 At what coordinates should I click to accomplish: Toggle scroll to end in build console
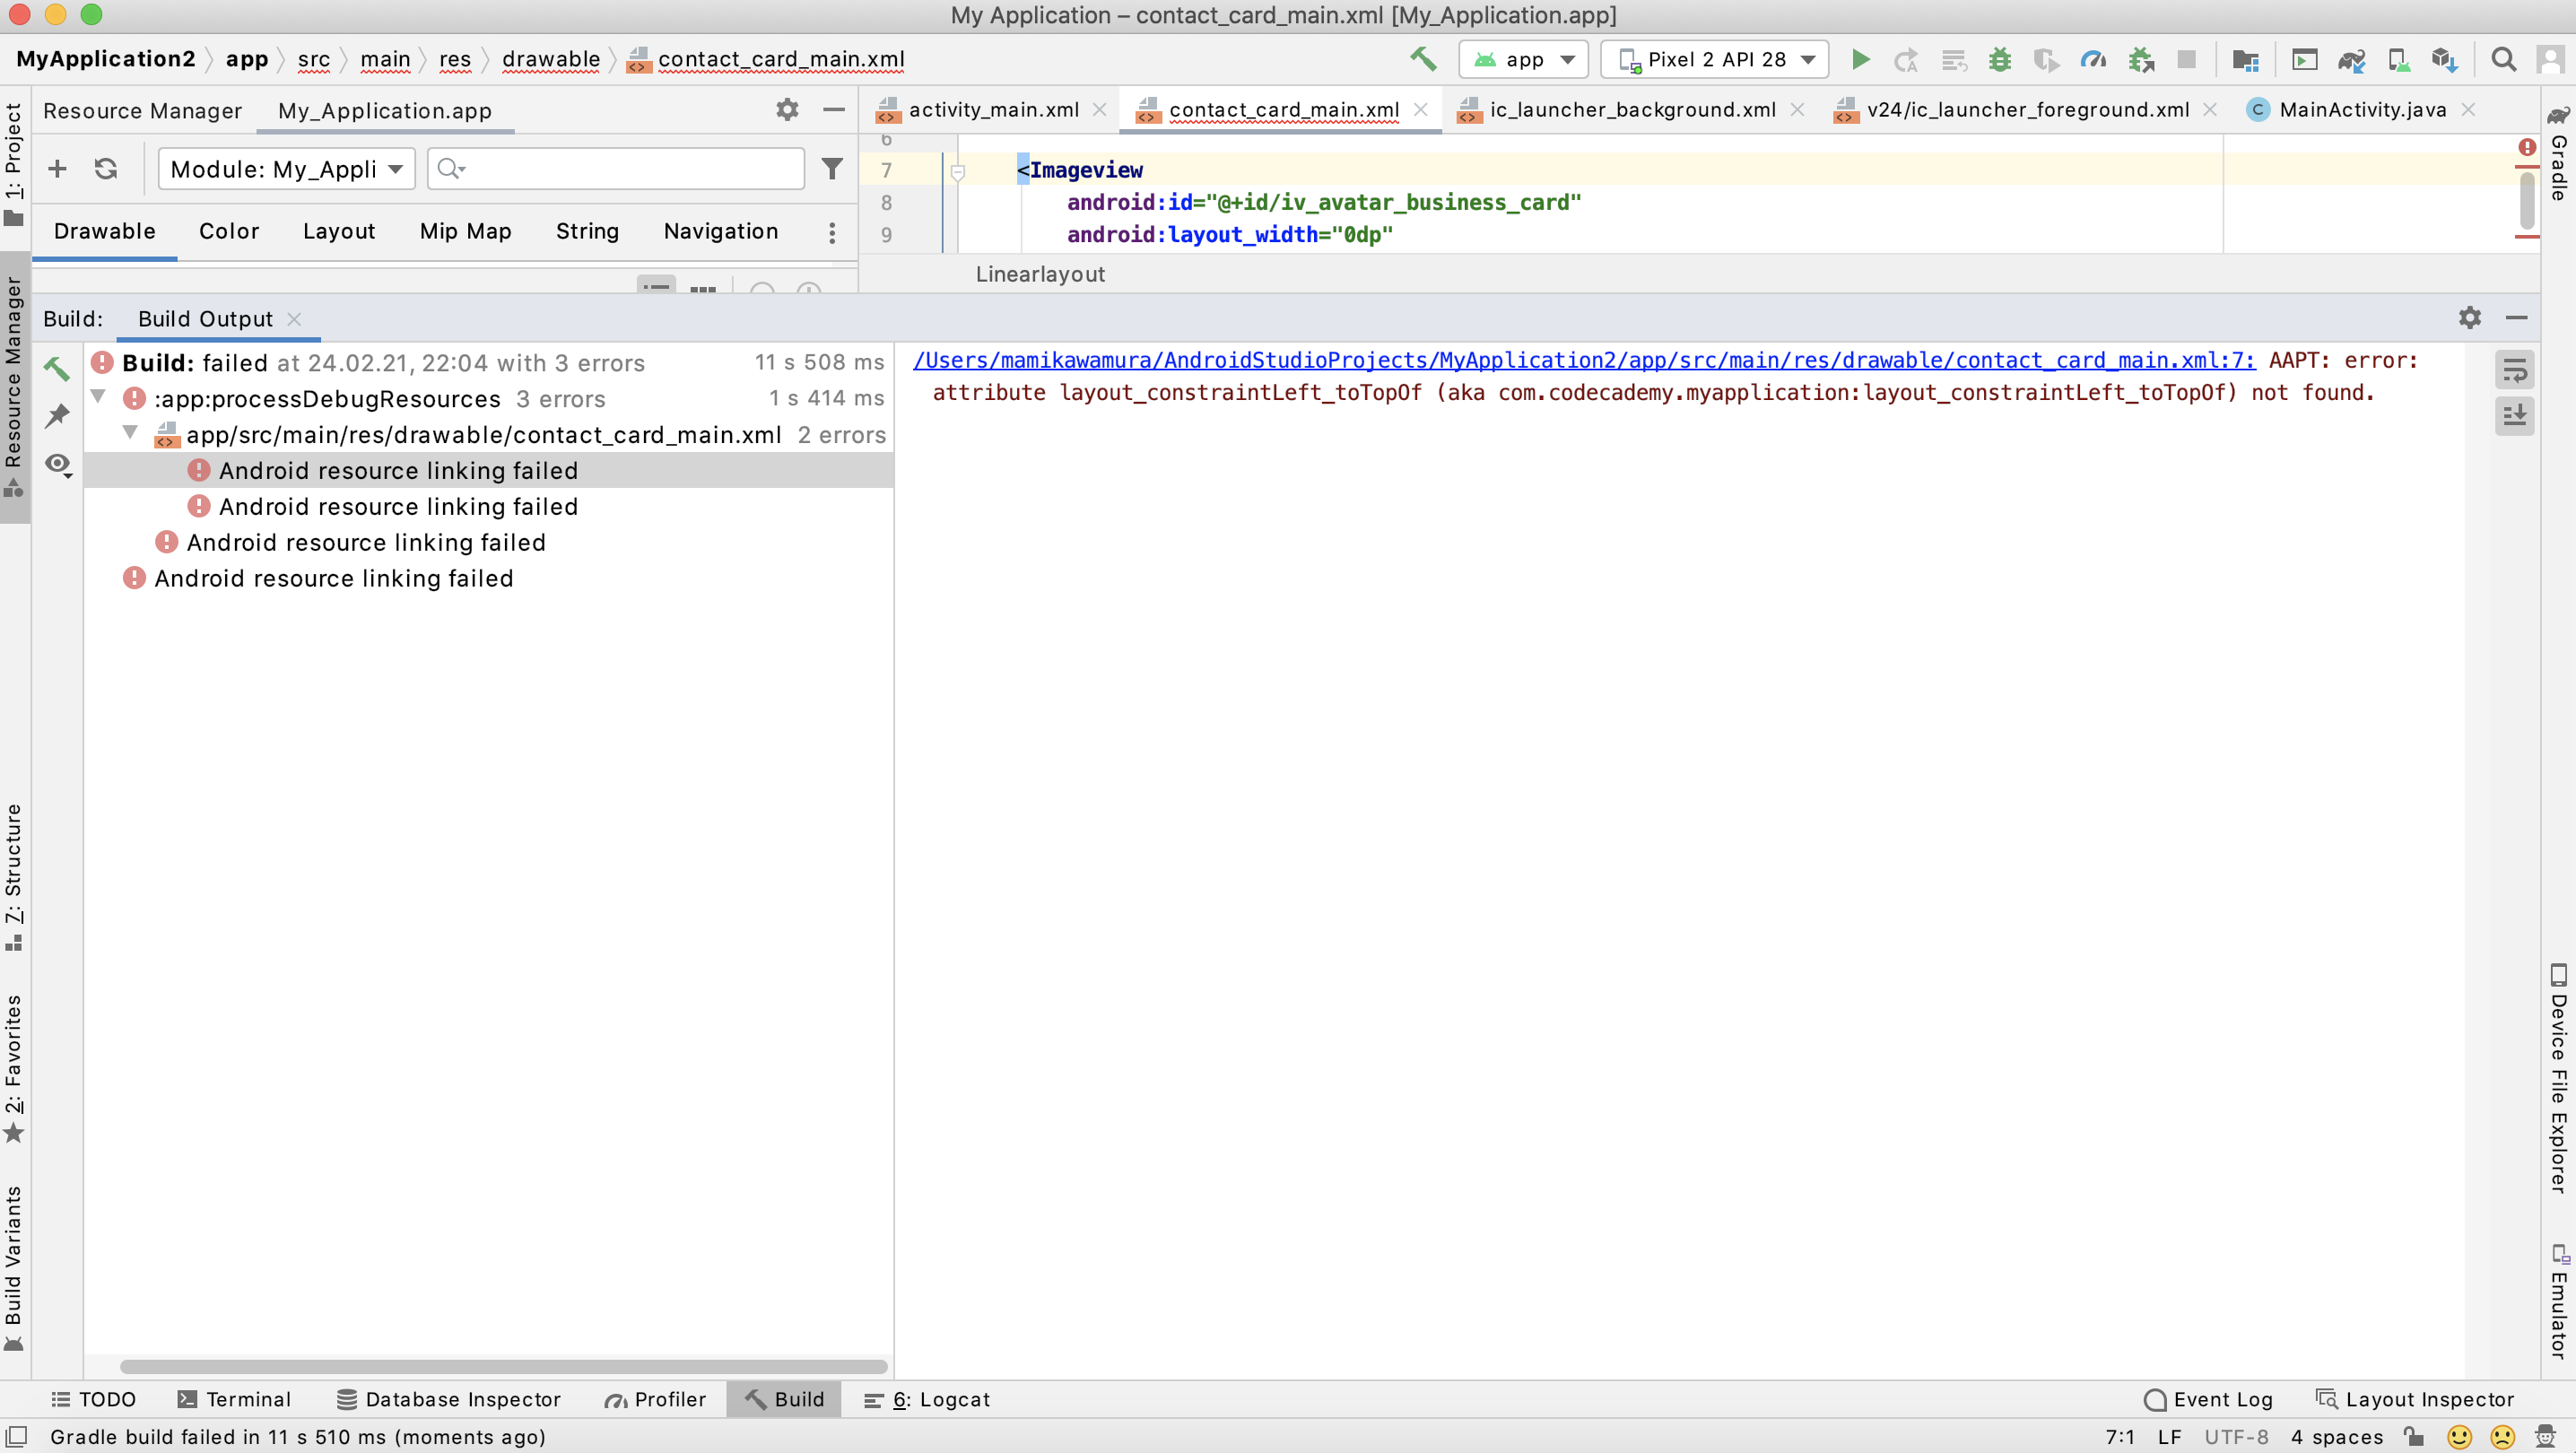[2514, 415]
